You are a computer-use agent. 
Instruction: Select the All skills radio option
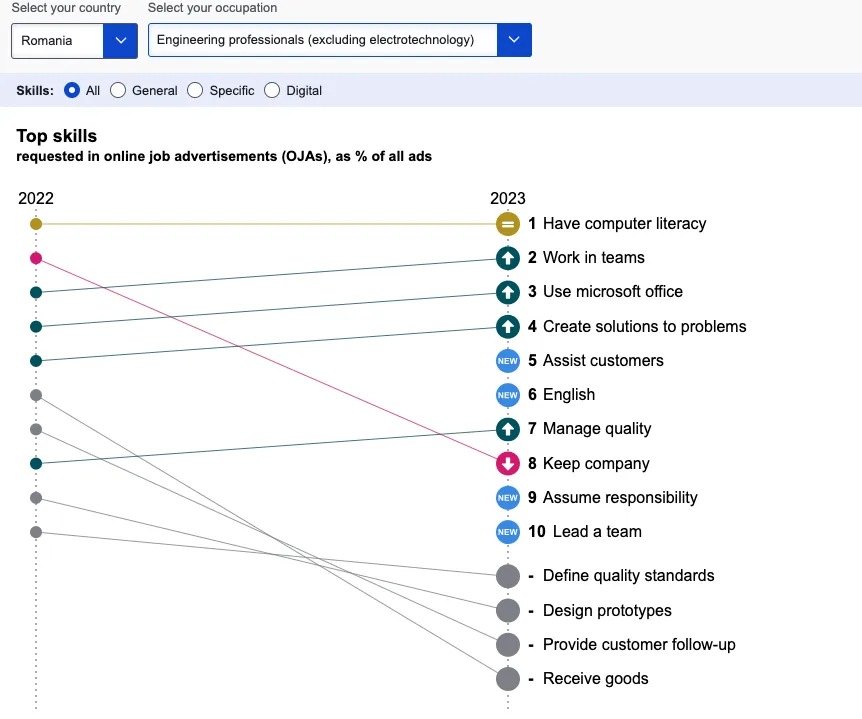72,90
